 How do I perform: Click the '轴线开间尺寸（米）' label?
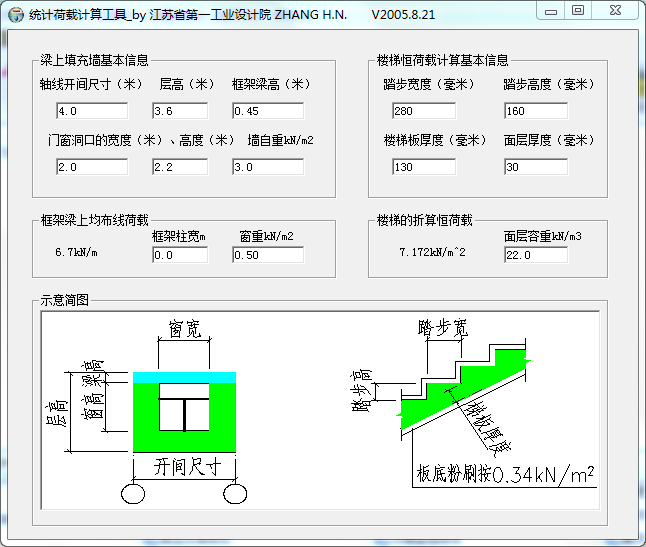(91, 84)
